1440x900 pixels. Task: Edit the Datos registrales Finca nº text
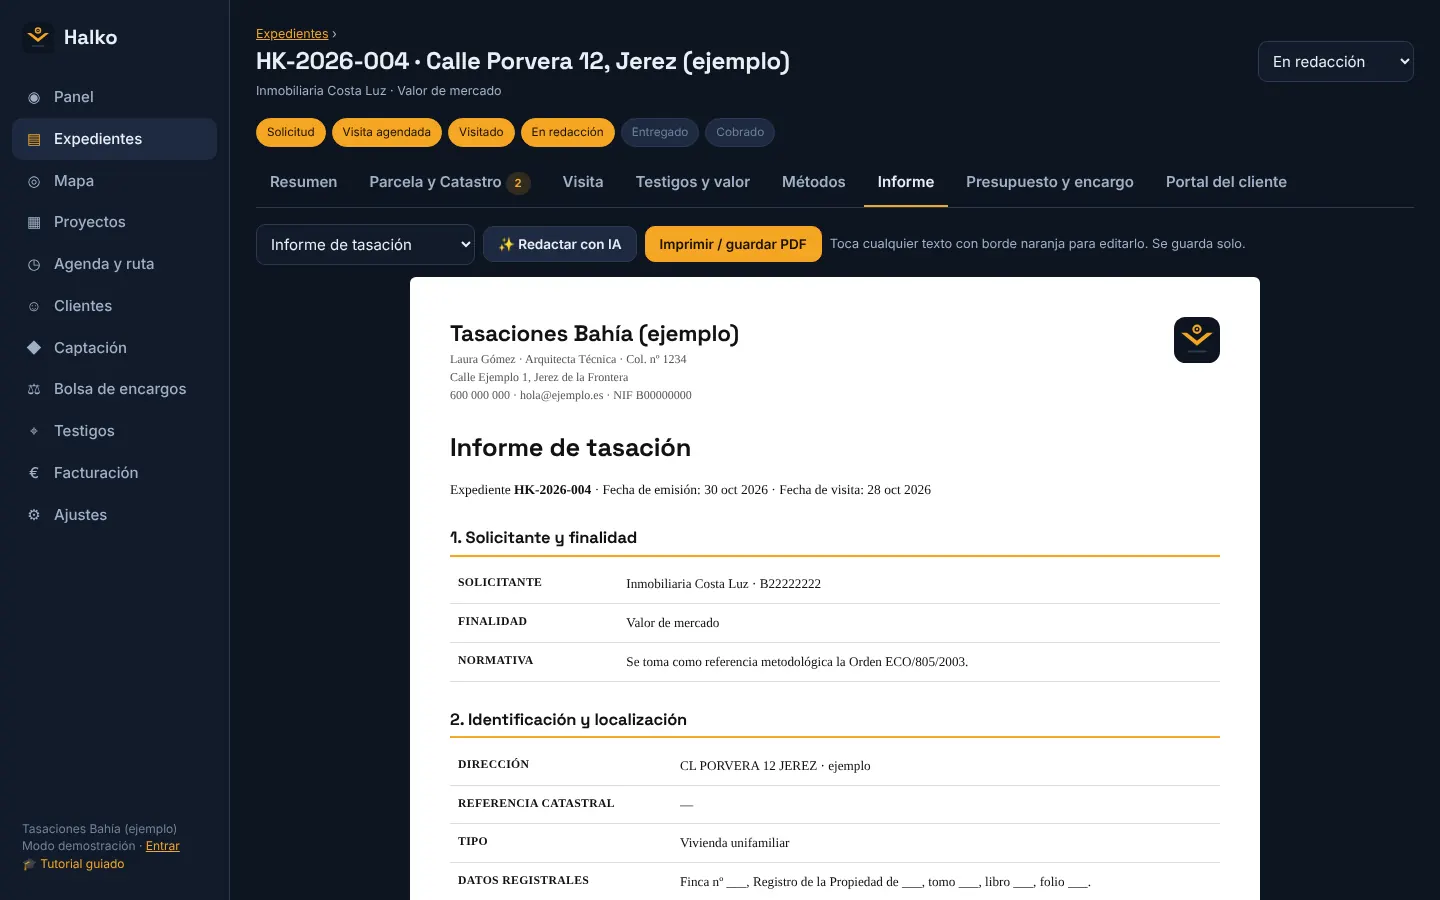[885, 882]
